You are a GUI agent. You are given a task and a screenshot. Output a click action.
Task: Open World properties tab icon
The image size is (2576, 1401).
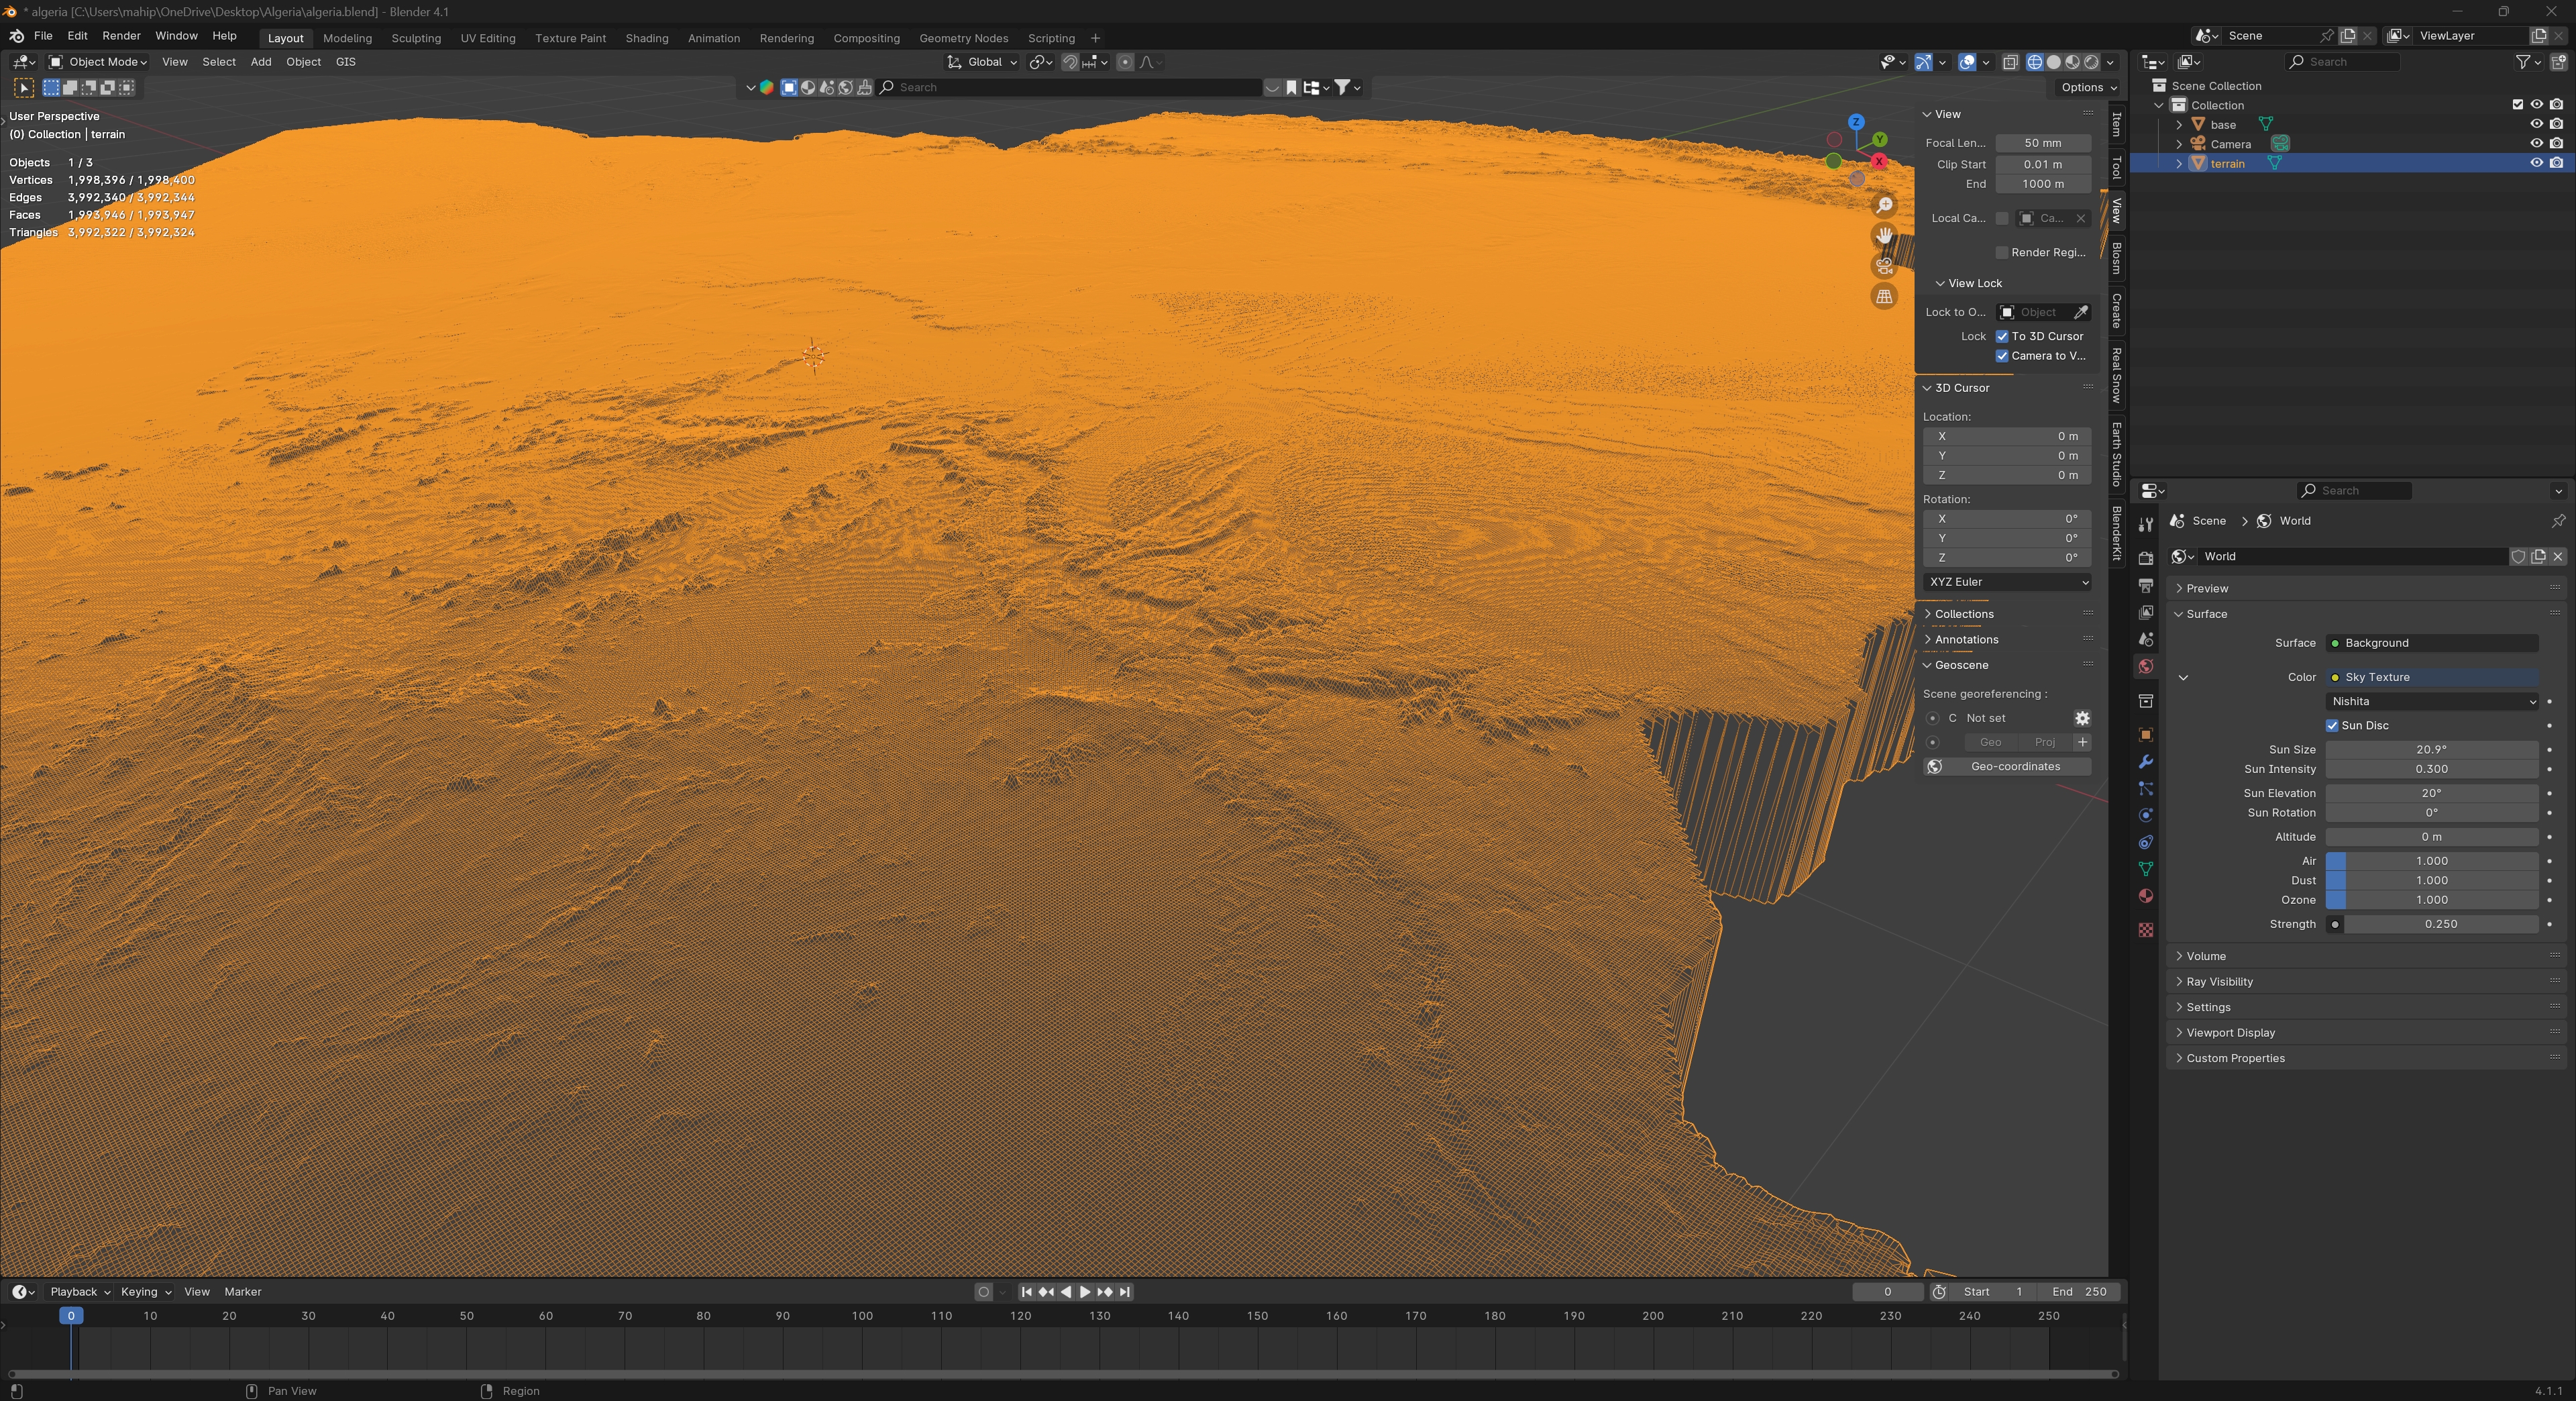coord(2145,667)
